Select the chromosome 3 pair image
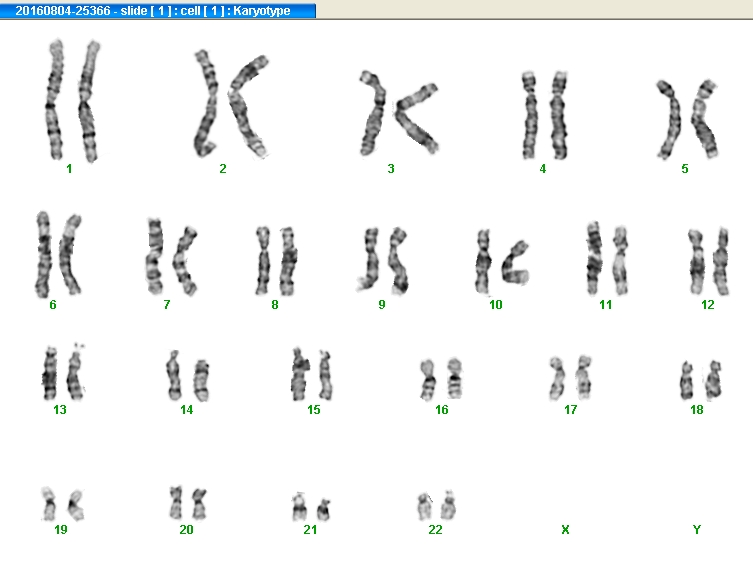The image size is (753, 586). [399, 113]
